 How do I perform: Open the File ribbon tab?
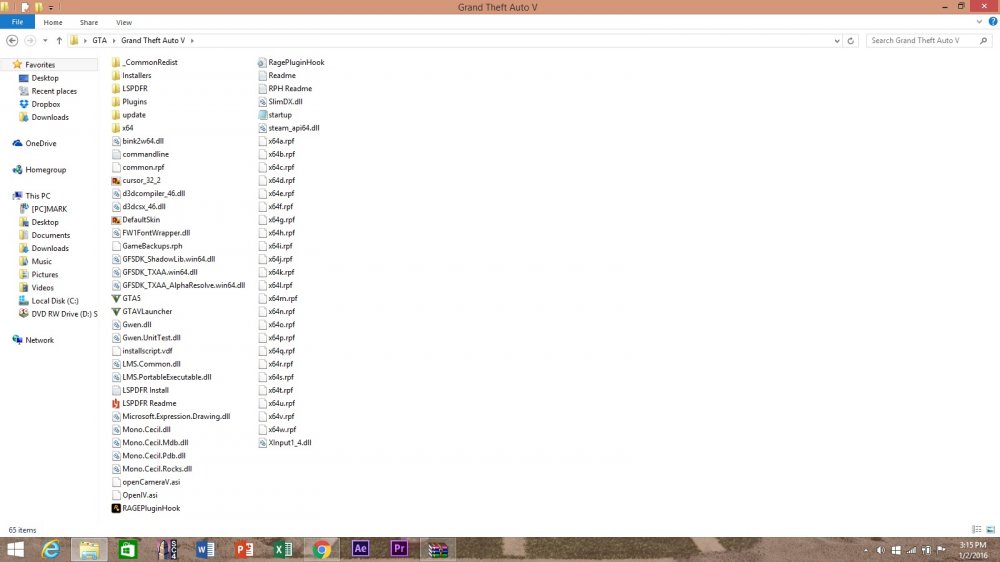coord(17,22)
